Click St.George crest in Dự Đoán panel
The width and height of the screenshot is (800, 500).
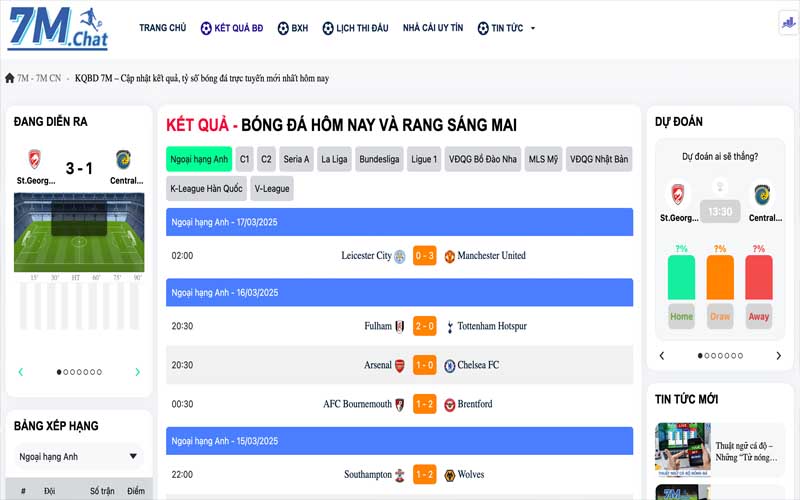[x=678, y=194]
